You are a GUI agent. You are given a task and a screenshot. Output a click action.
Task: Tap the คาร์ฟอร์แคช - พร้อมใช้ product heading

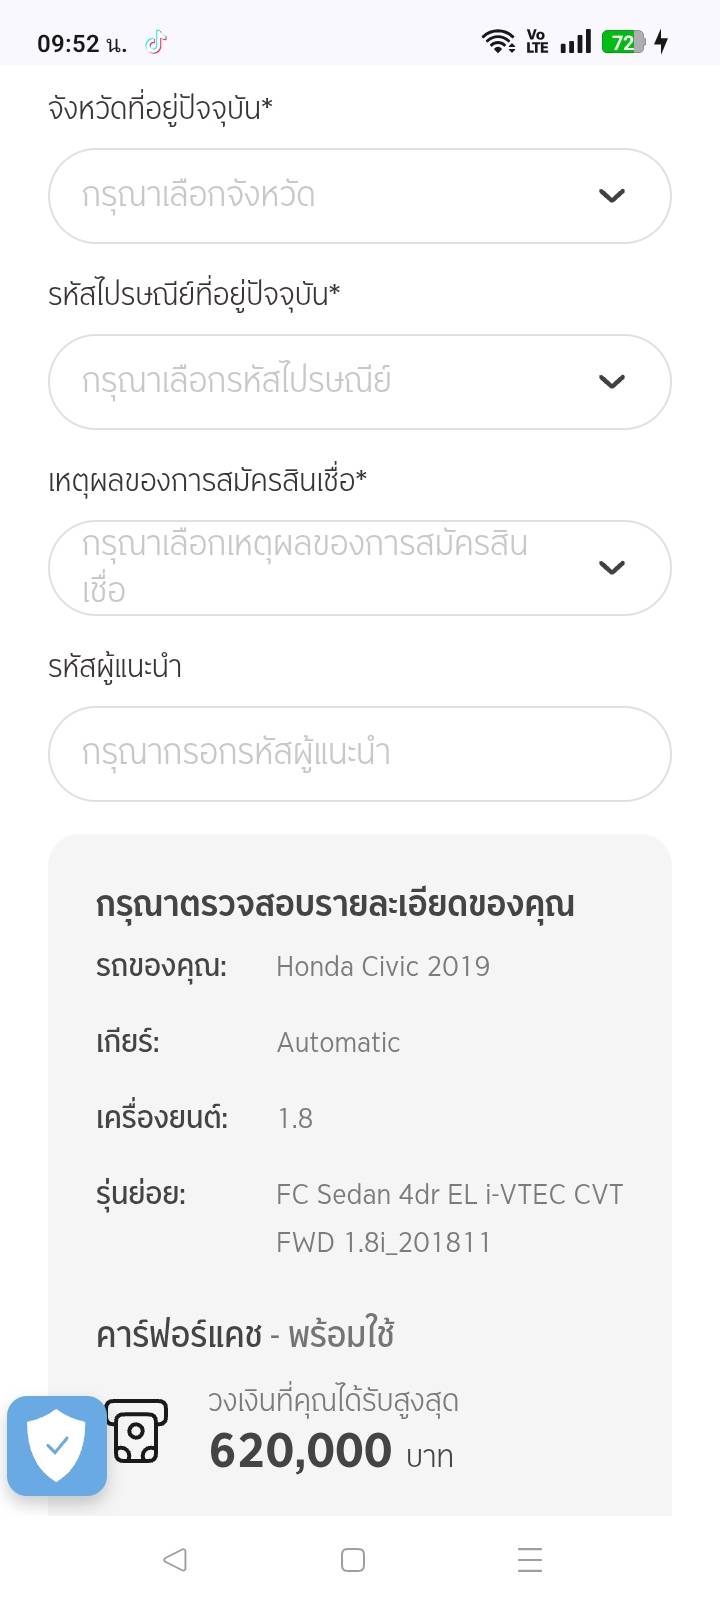coord(245,1335)
